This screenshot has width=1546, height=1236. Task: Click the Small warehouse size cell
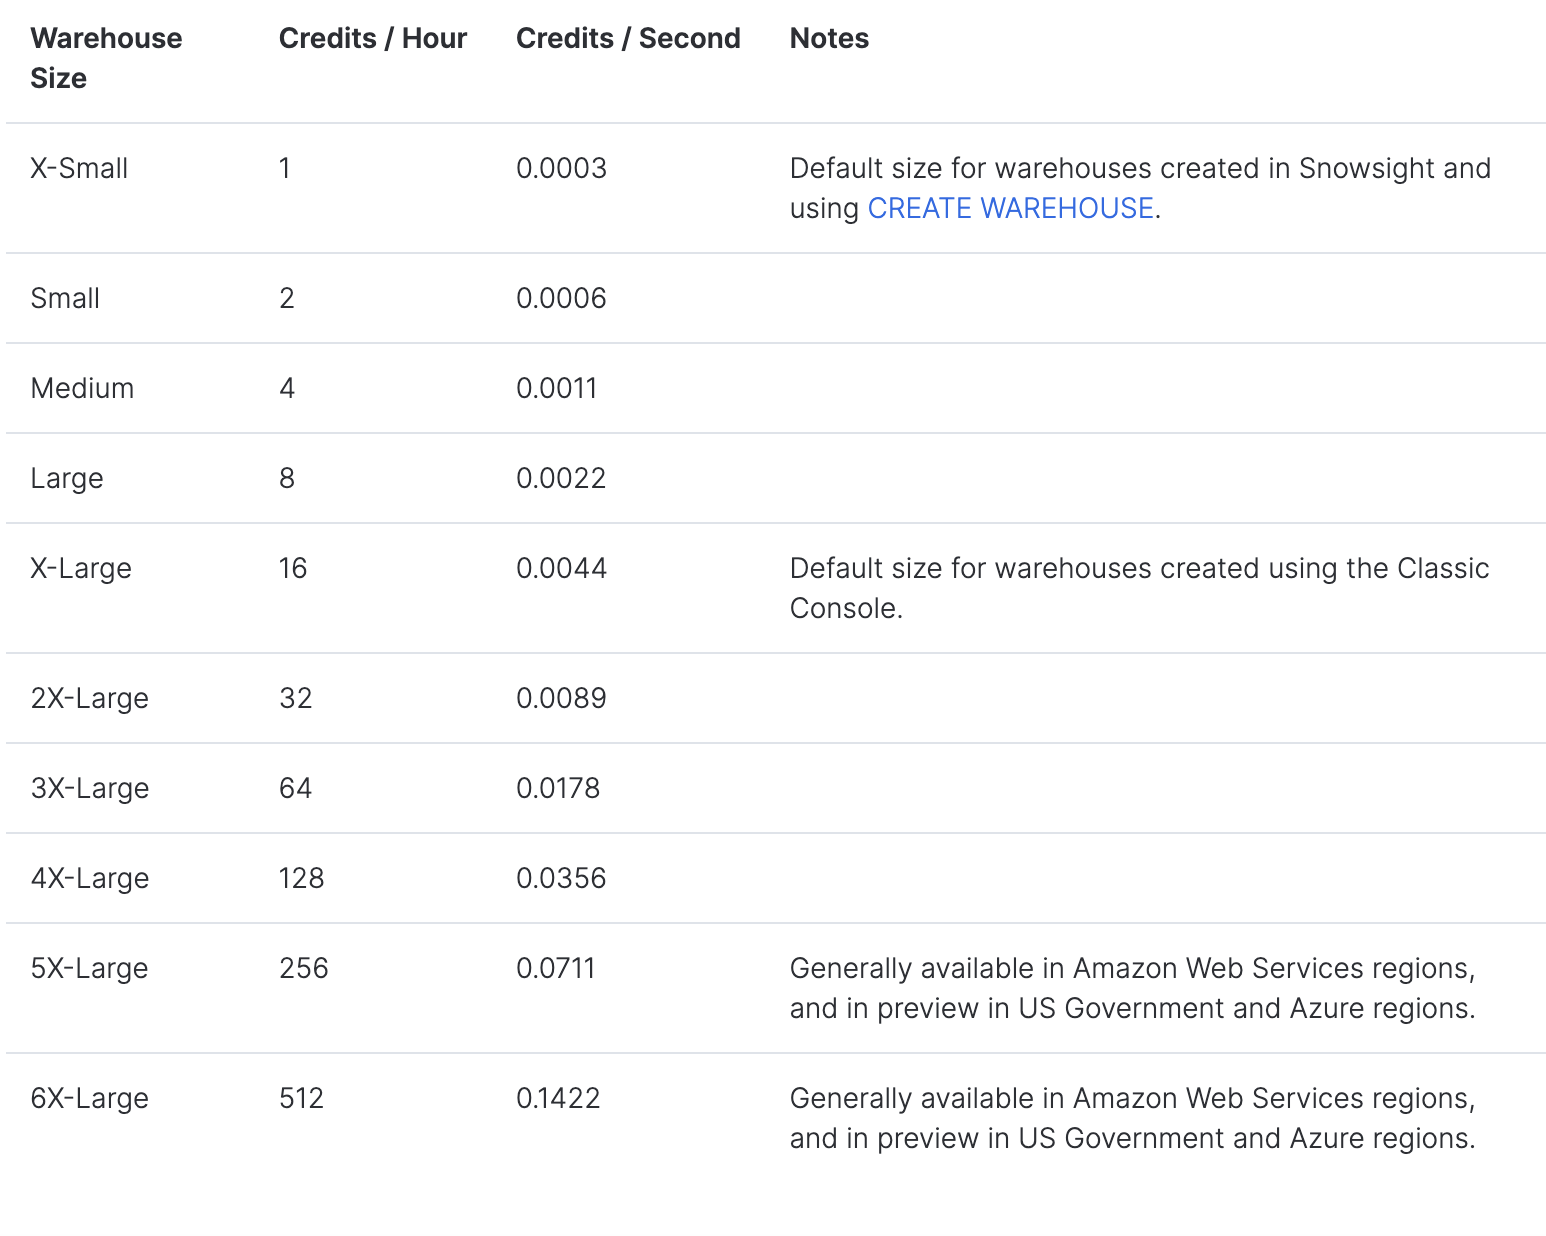point(65,298)
